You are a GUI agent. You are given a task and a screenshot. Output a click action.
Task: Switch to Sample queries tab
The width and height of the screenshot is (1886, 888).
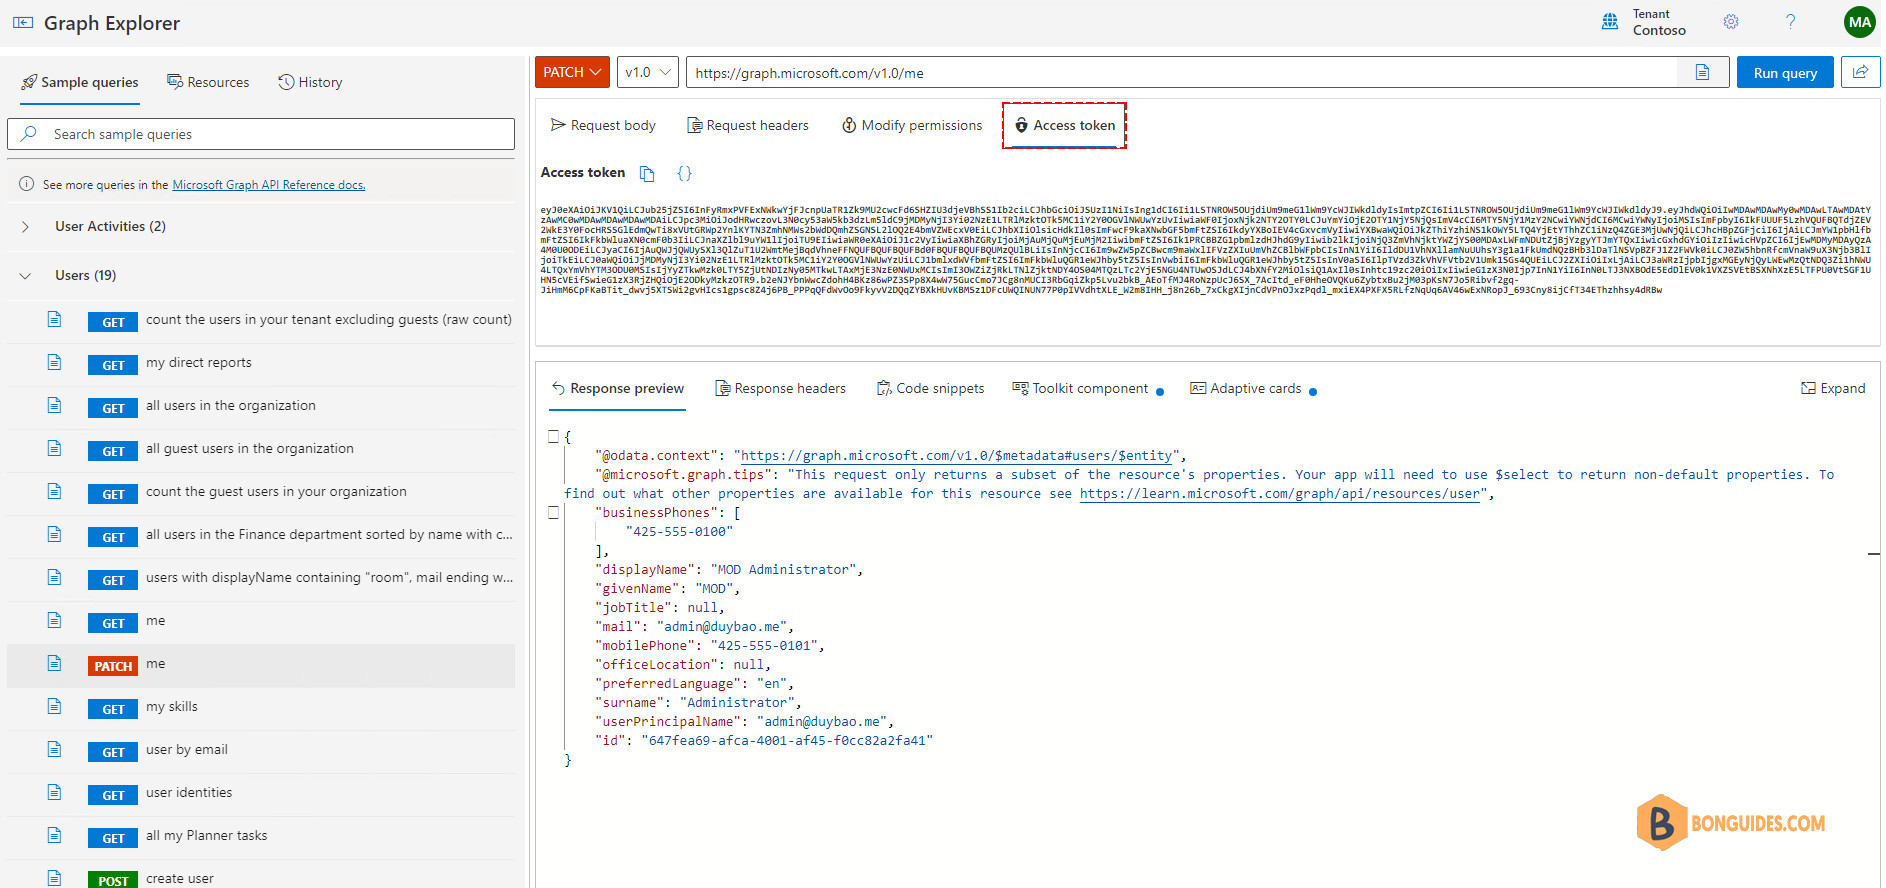80,82
